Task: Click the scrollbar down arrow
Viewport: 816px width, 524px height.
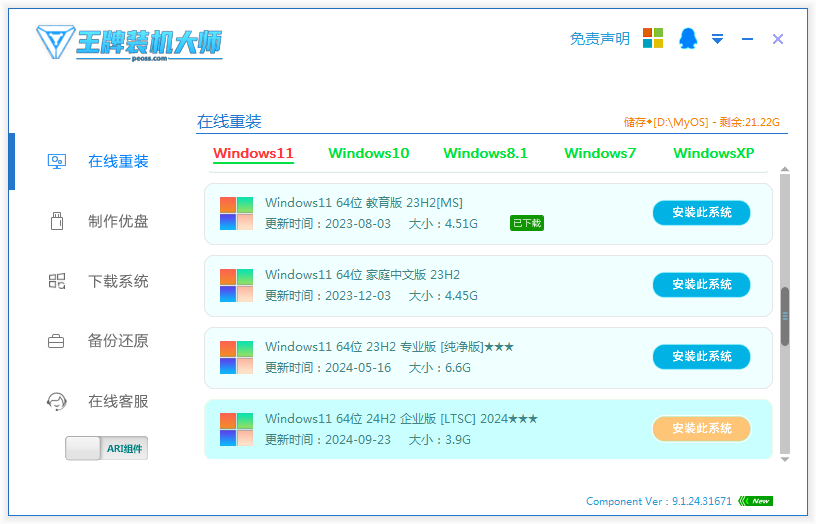Action: click(785, 459)
